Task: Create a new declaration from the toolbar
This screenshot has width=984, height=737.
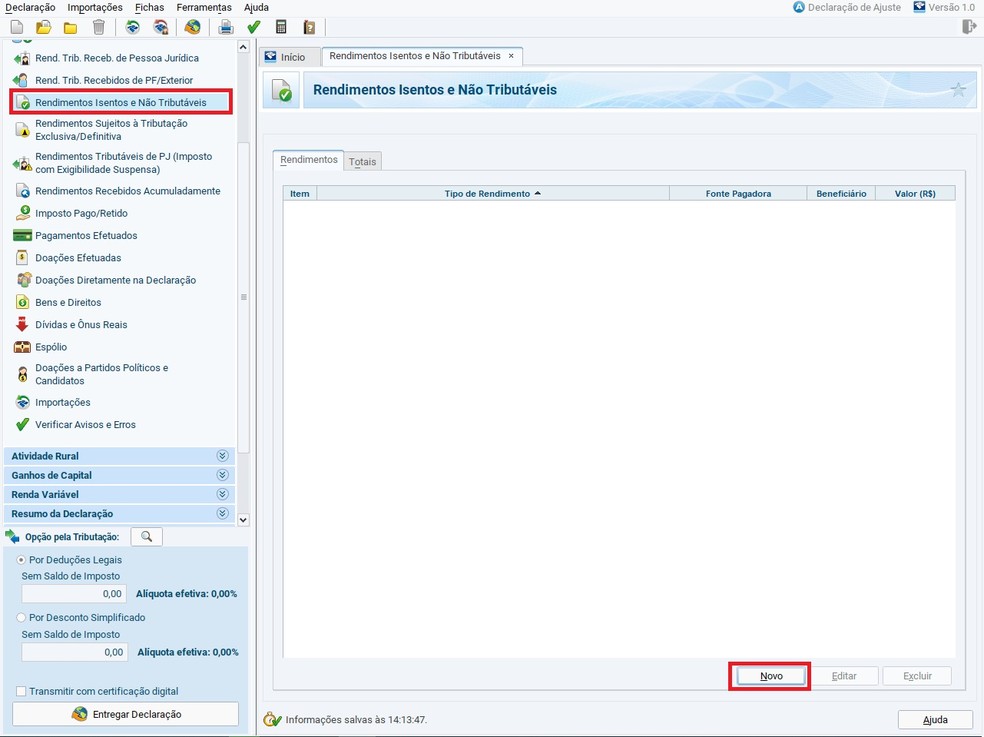Action: pyautogui.click(x=17, y=27)
